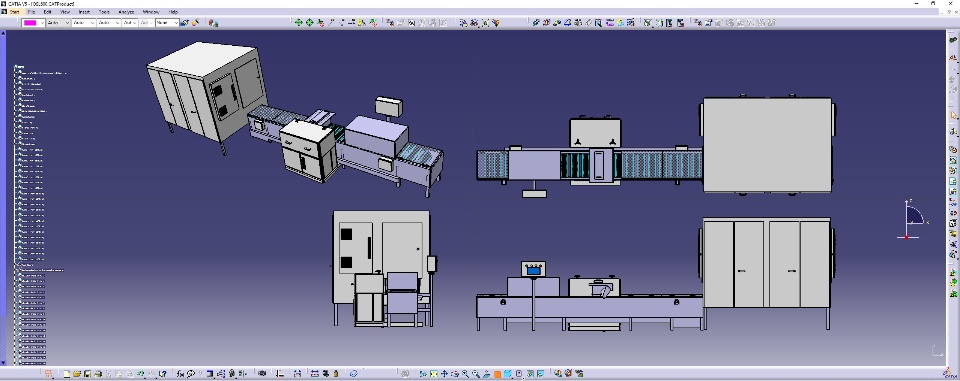Image resolution: width=960 pixels, height=381 pixels.
Task: Create a new document via New icon
Action: [x=66, y=374]
